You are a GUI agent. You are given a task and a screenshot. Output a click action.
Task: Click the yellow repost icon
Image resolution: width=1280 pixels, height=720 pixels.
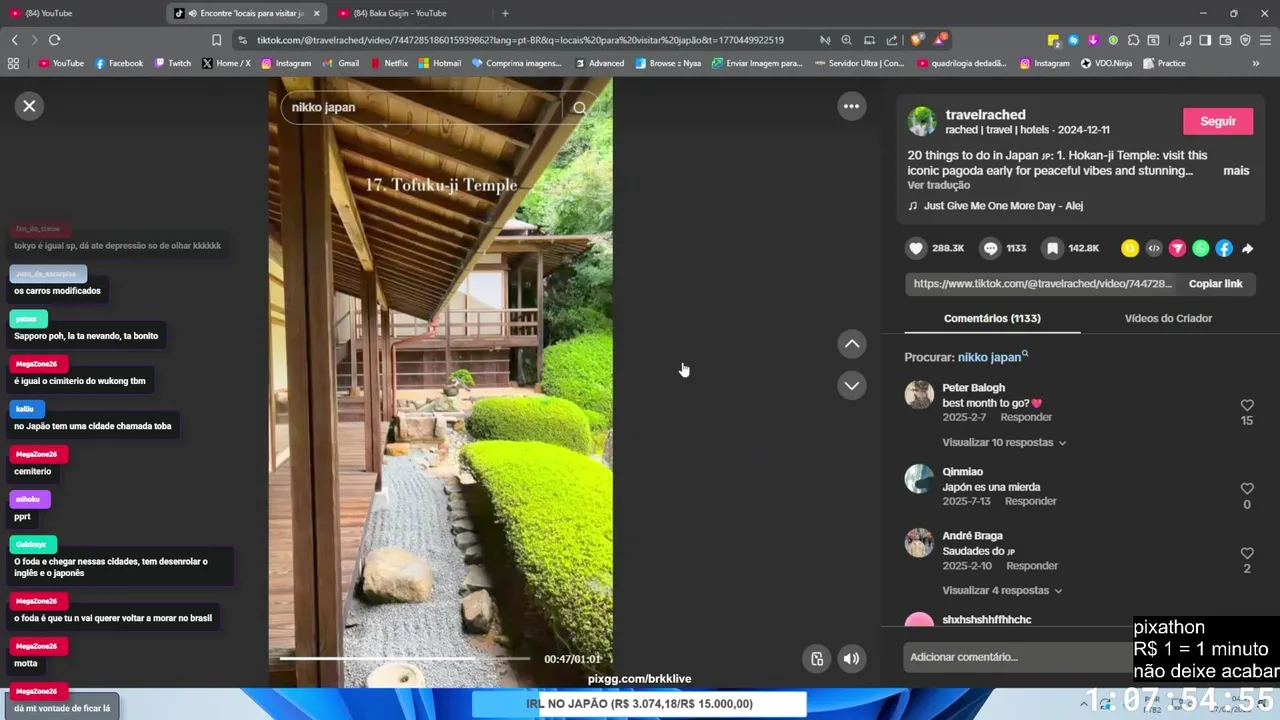1130,248
